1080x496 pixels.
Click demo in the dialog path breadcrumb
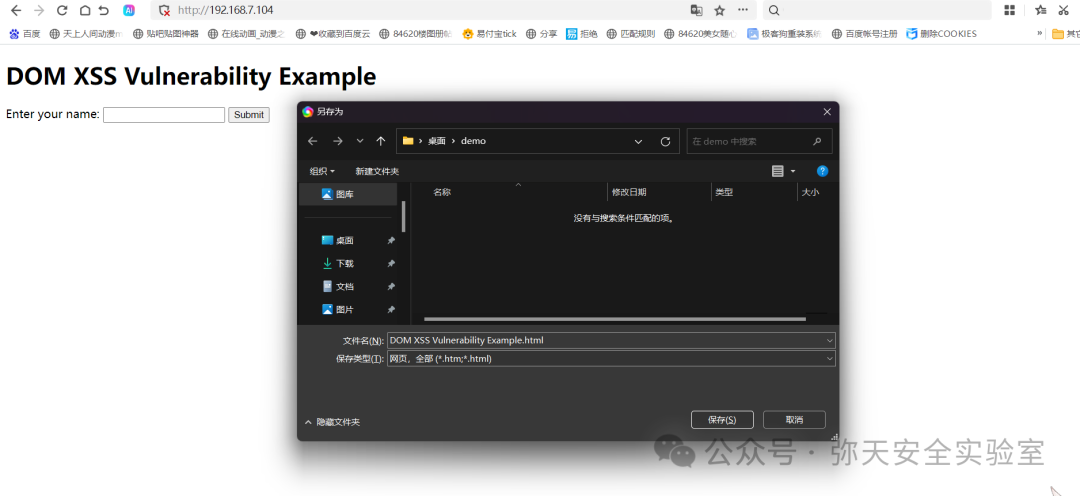(473, 141)
